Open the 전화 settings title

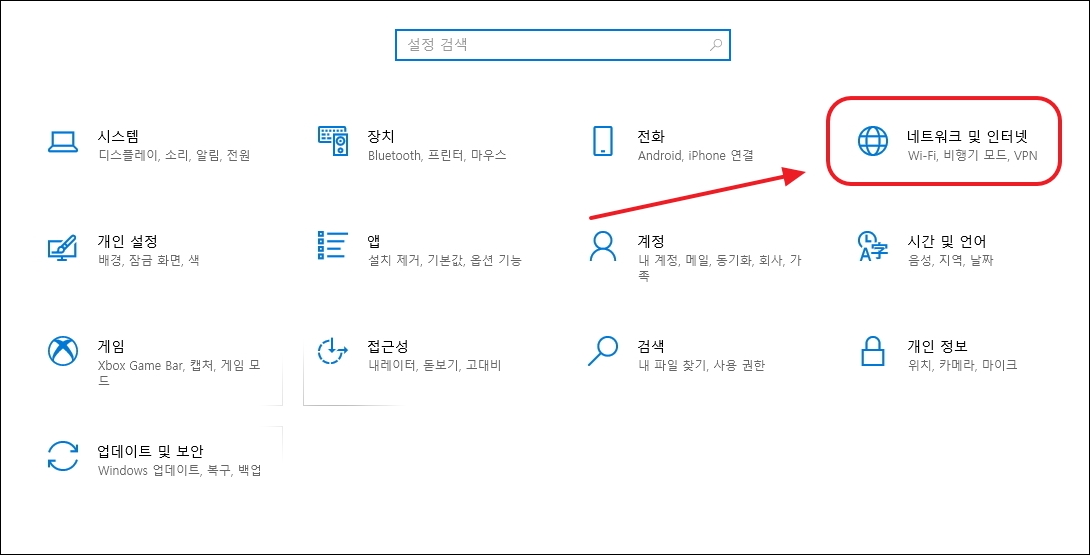point(651,136)
